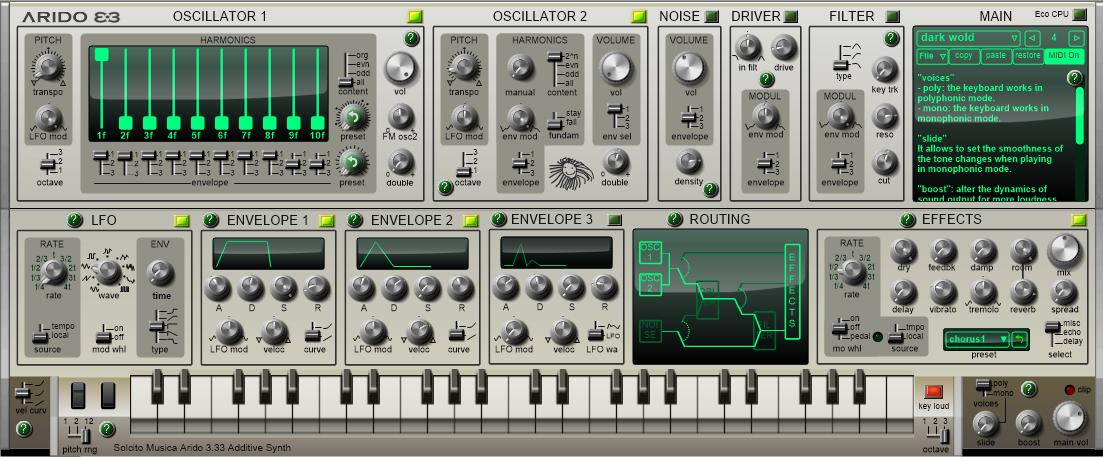Open the Envelope 2 help icon

(354, 220)
